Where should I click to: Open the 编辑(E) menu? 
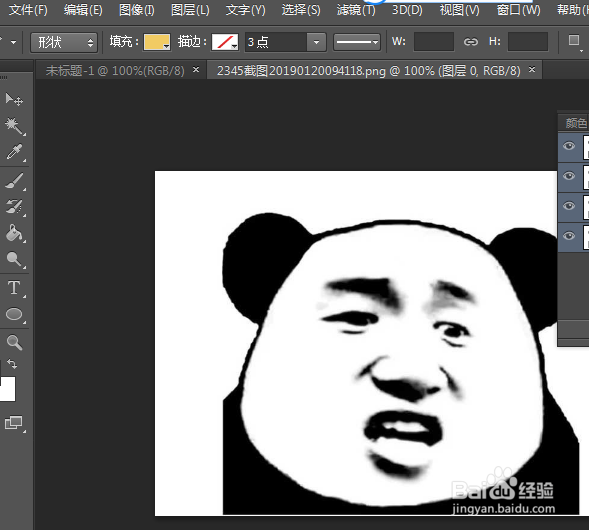tap(83, 10)
